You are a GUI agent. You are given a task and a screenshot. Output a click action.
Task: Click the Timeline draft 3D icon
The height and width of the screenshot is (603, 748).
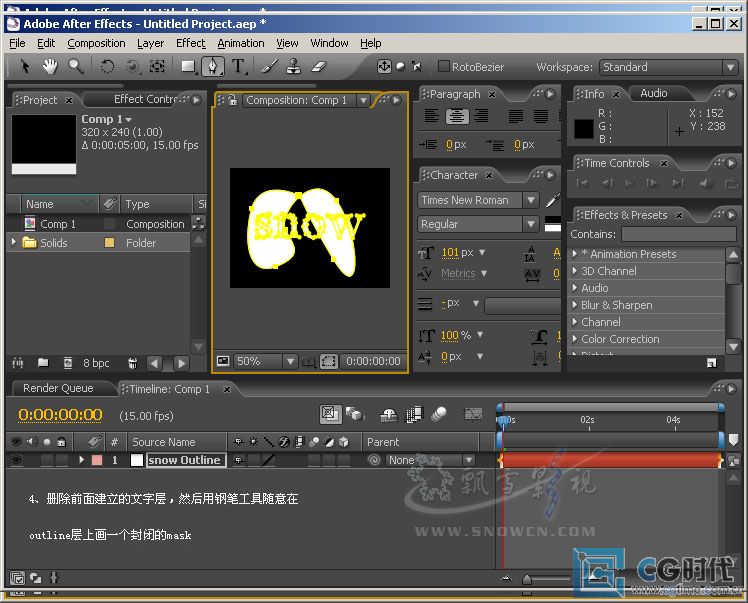(x=355, y=414)
